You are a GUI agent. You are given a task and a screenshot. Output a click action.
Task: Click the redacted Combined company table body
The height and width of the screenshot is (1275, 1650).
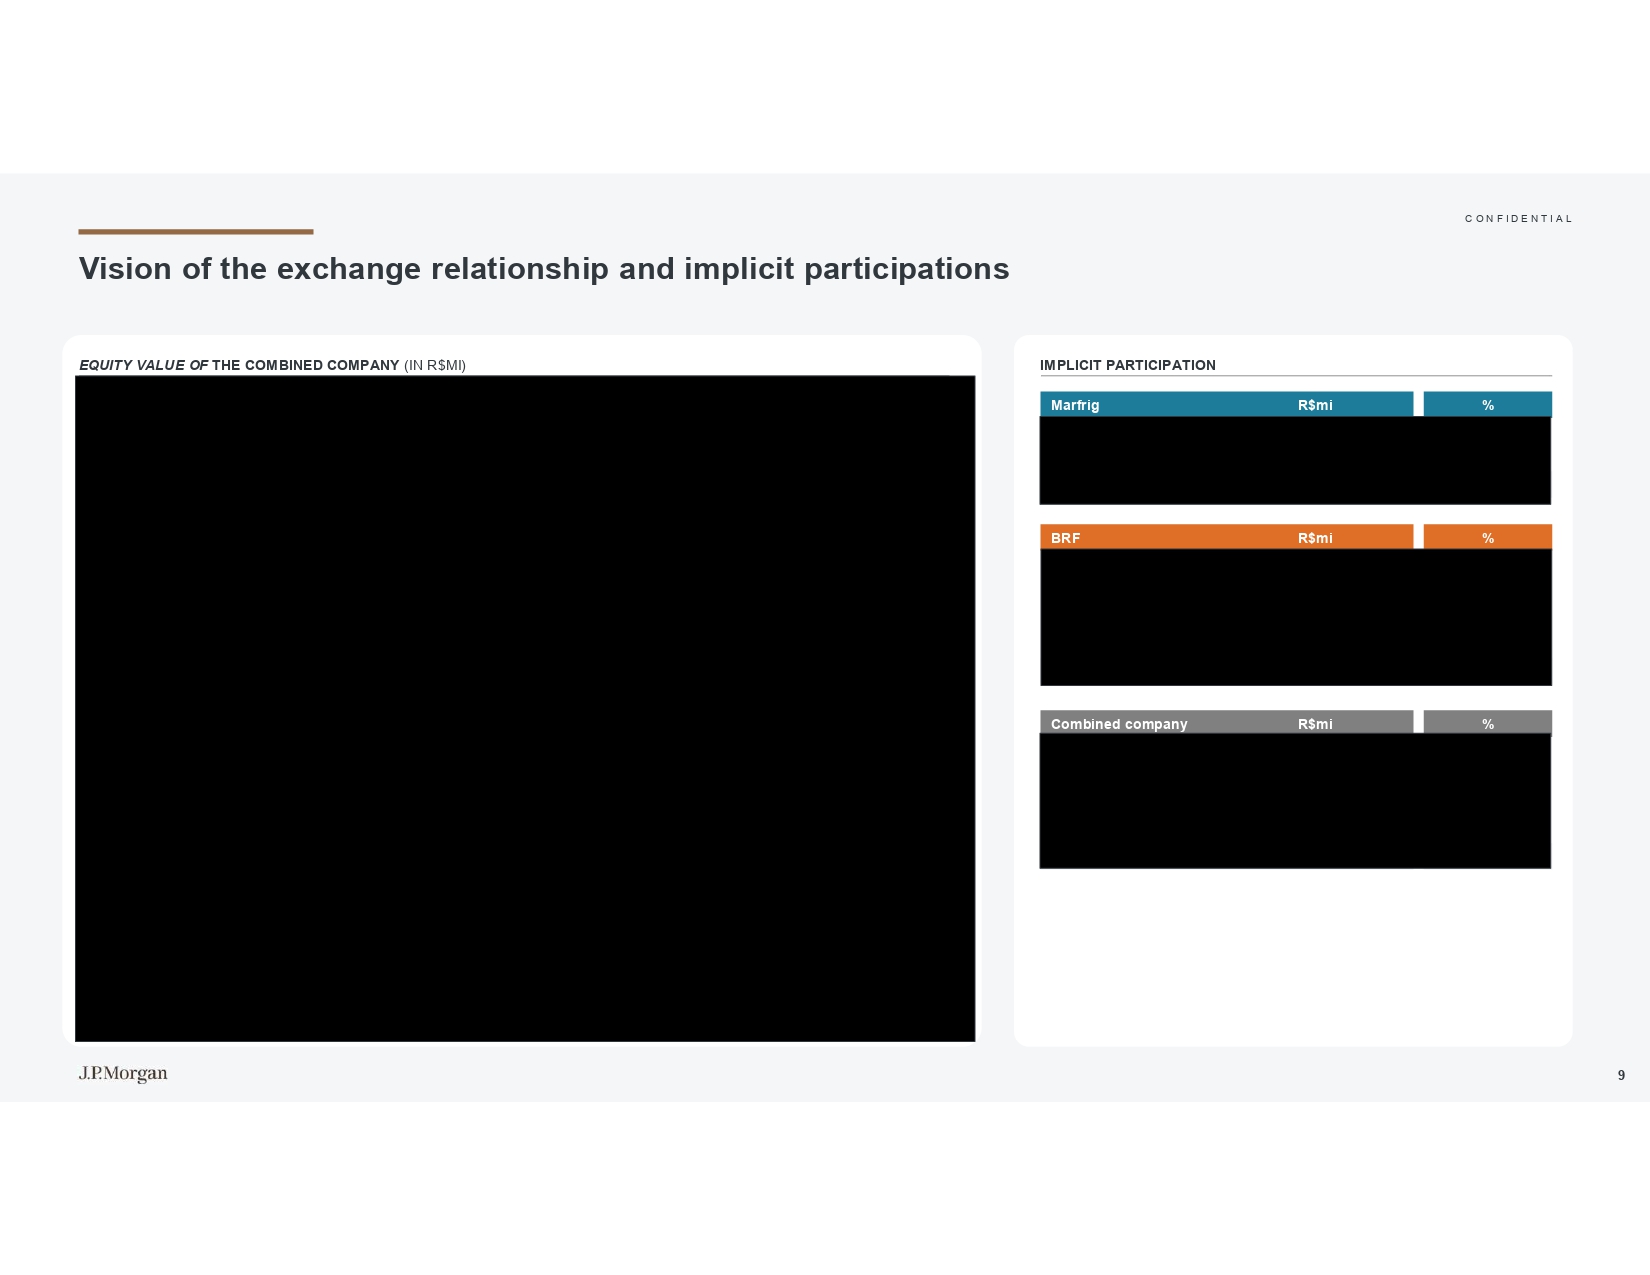pos(1295,801)
